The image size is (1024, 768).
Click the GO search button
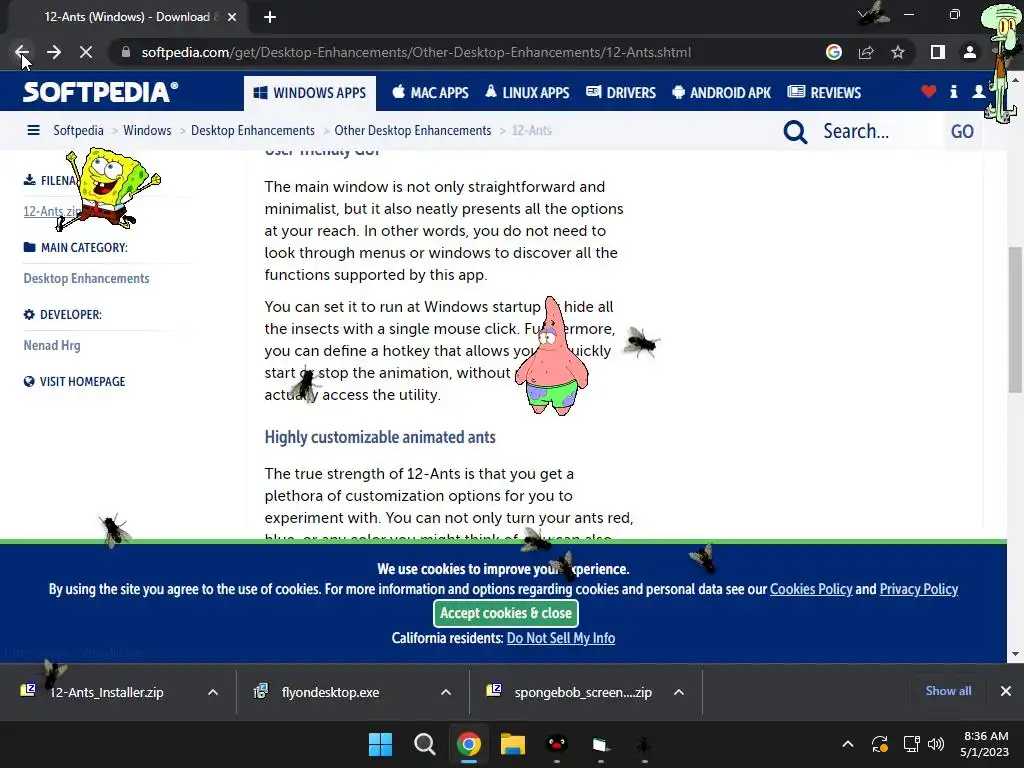point(962,131)
